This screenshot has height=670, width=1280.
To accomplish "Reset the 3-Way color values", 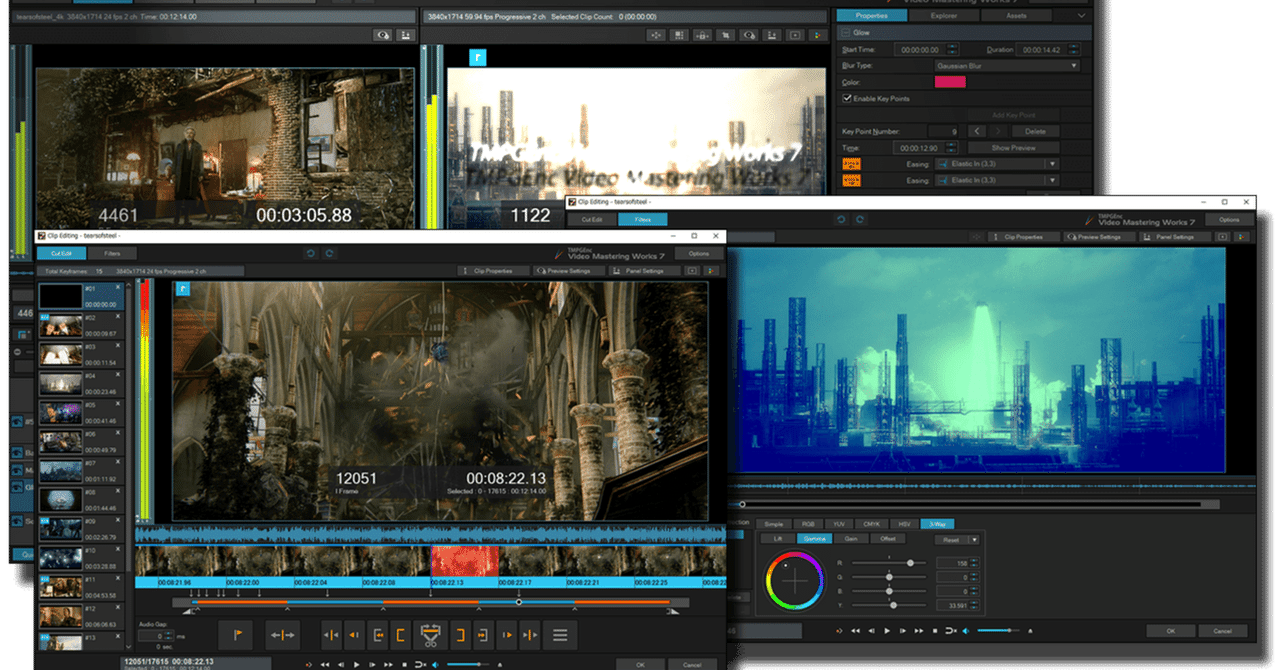I will (x=951, y=540).
